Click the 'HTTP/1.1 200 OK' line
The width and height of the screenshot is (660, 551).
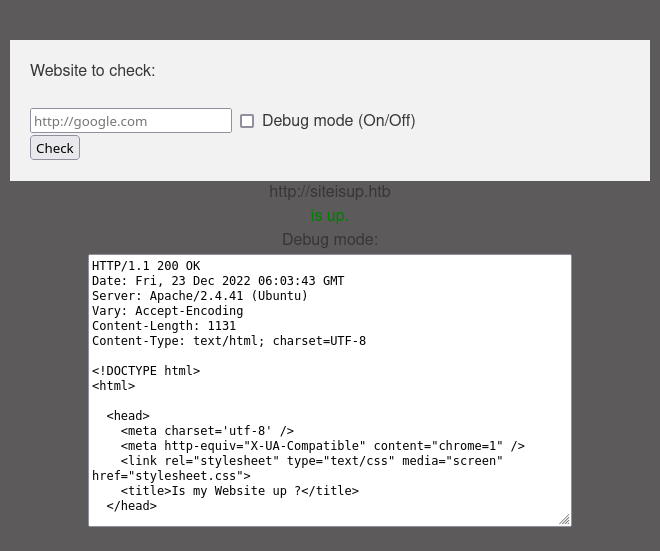(146, 266)
